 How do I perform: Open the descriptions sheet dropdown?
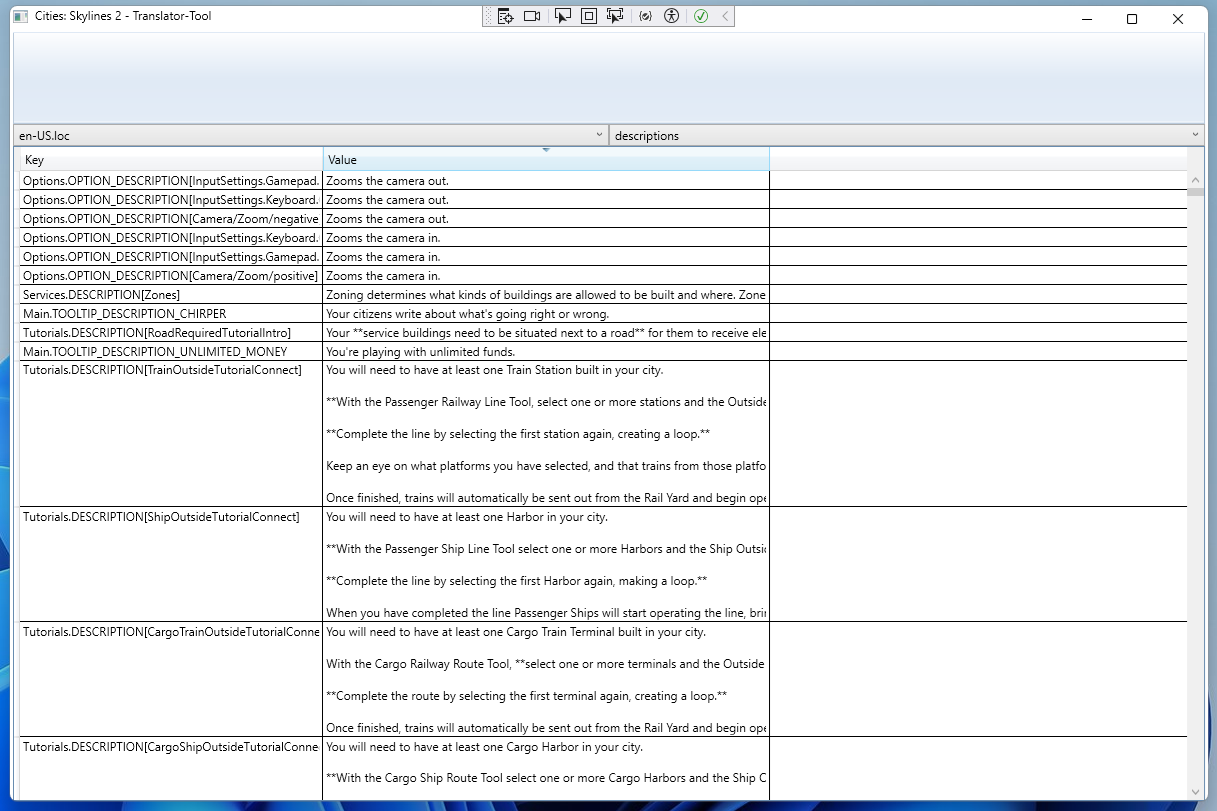1194,134
